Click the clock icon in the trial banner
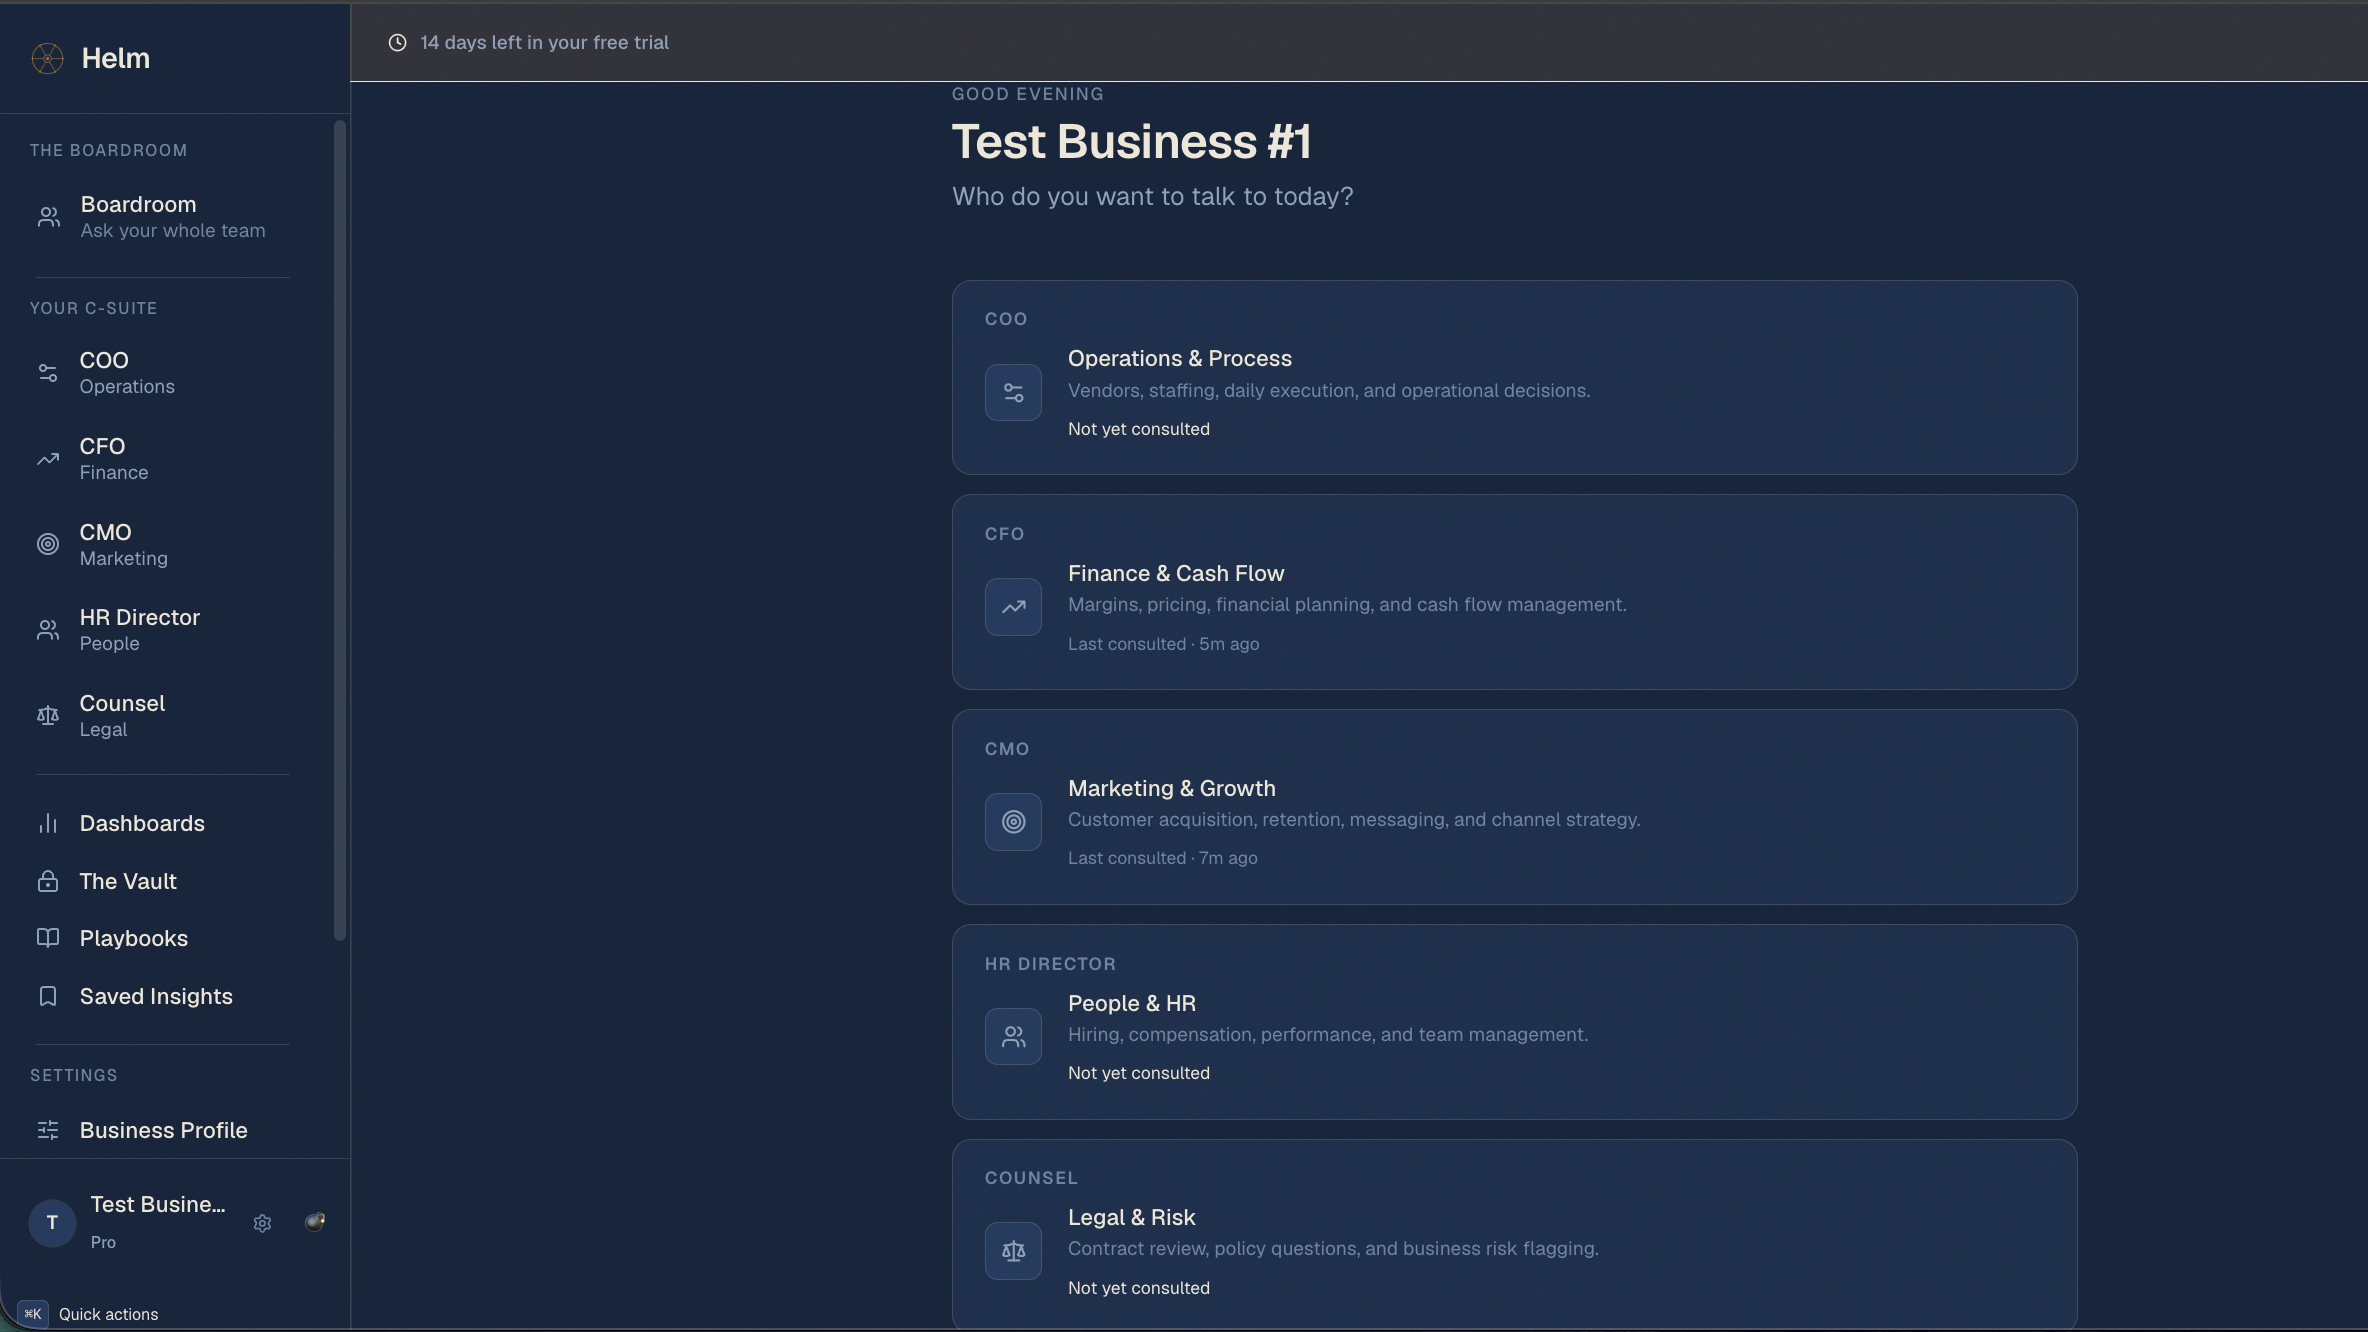The width and height of the screenshot is (2368, 1332). [x=397, y=42]
